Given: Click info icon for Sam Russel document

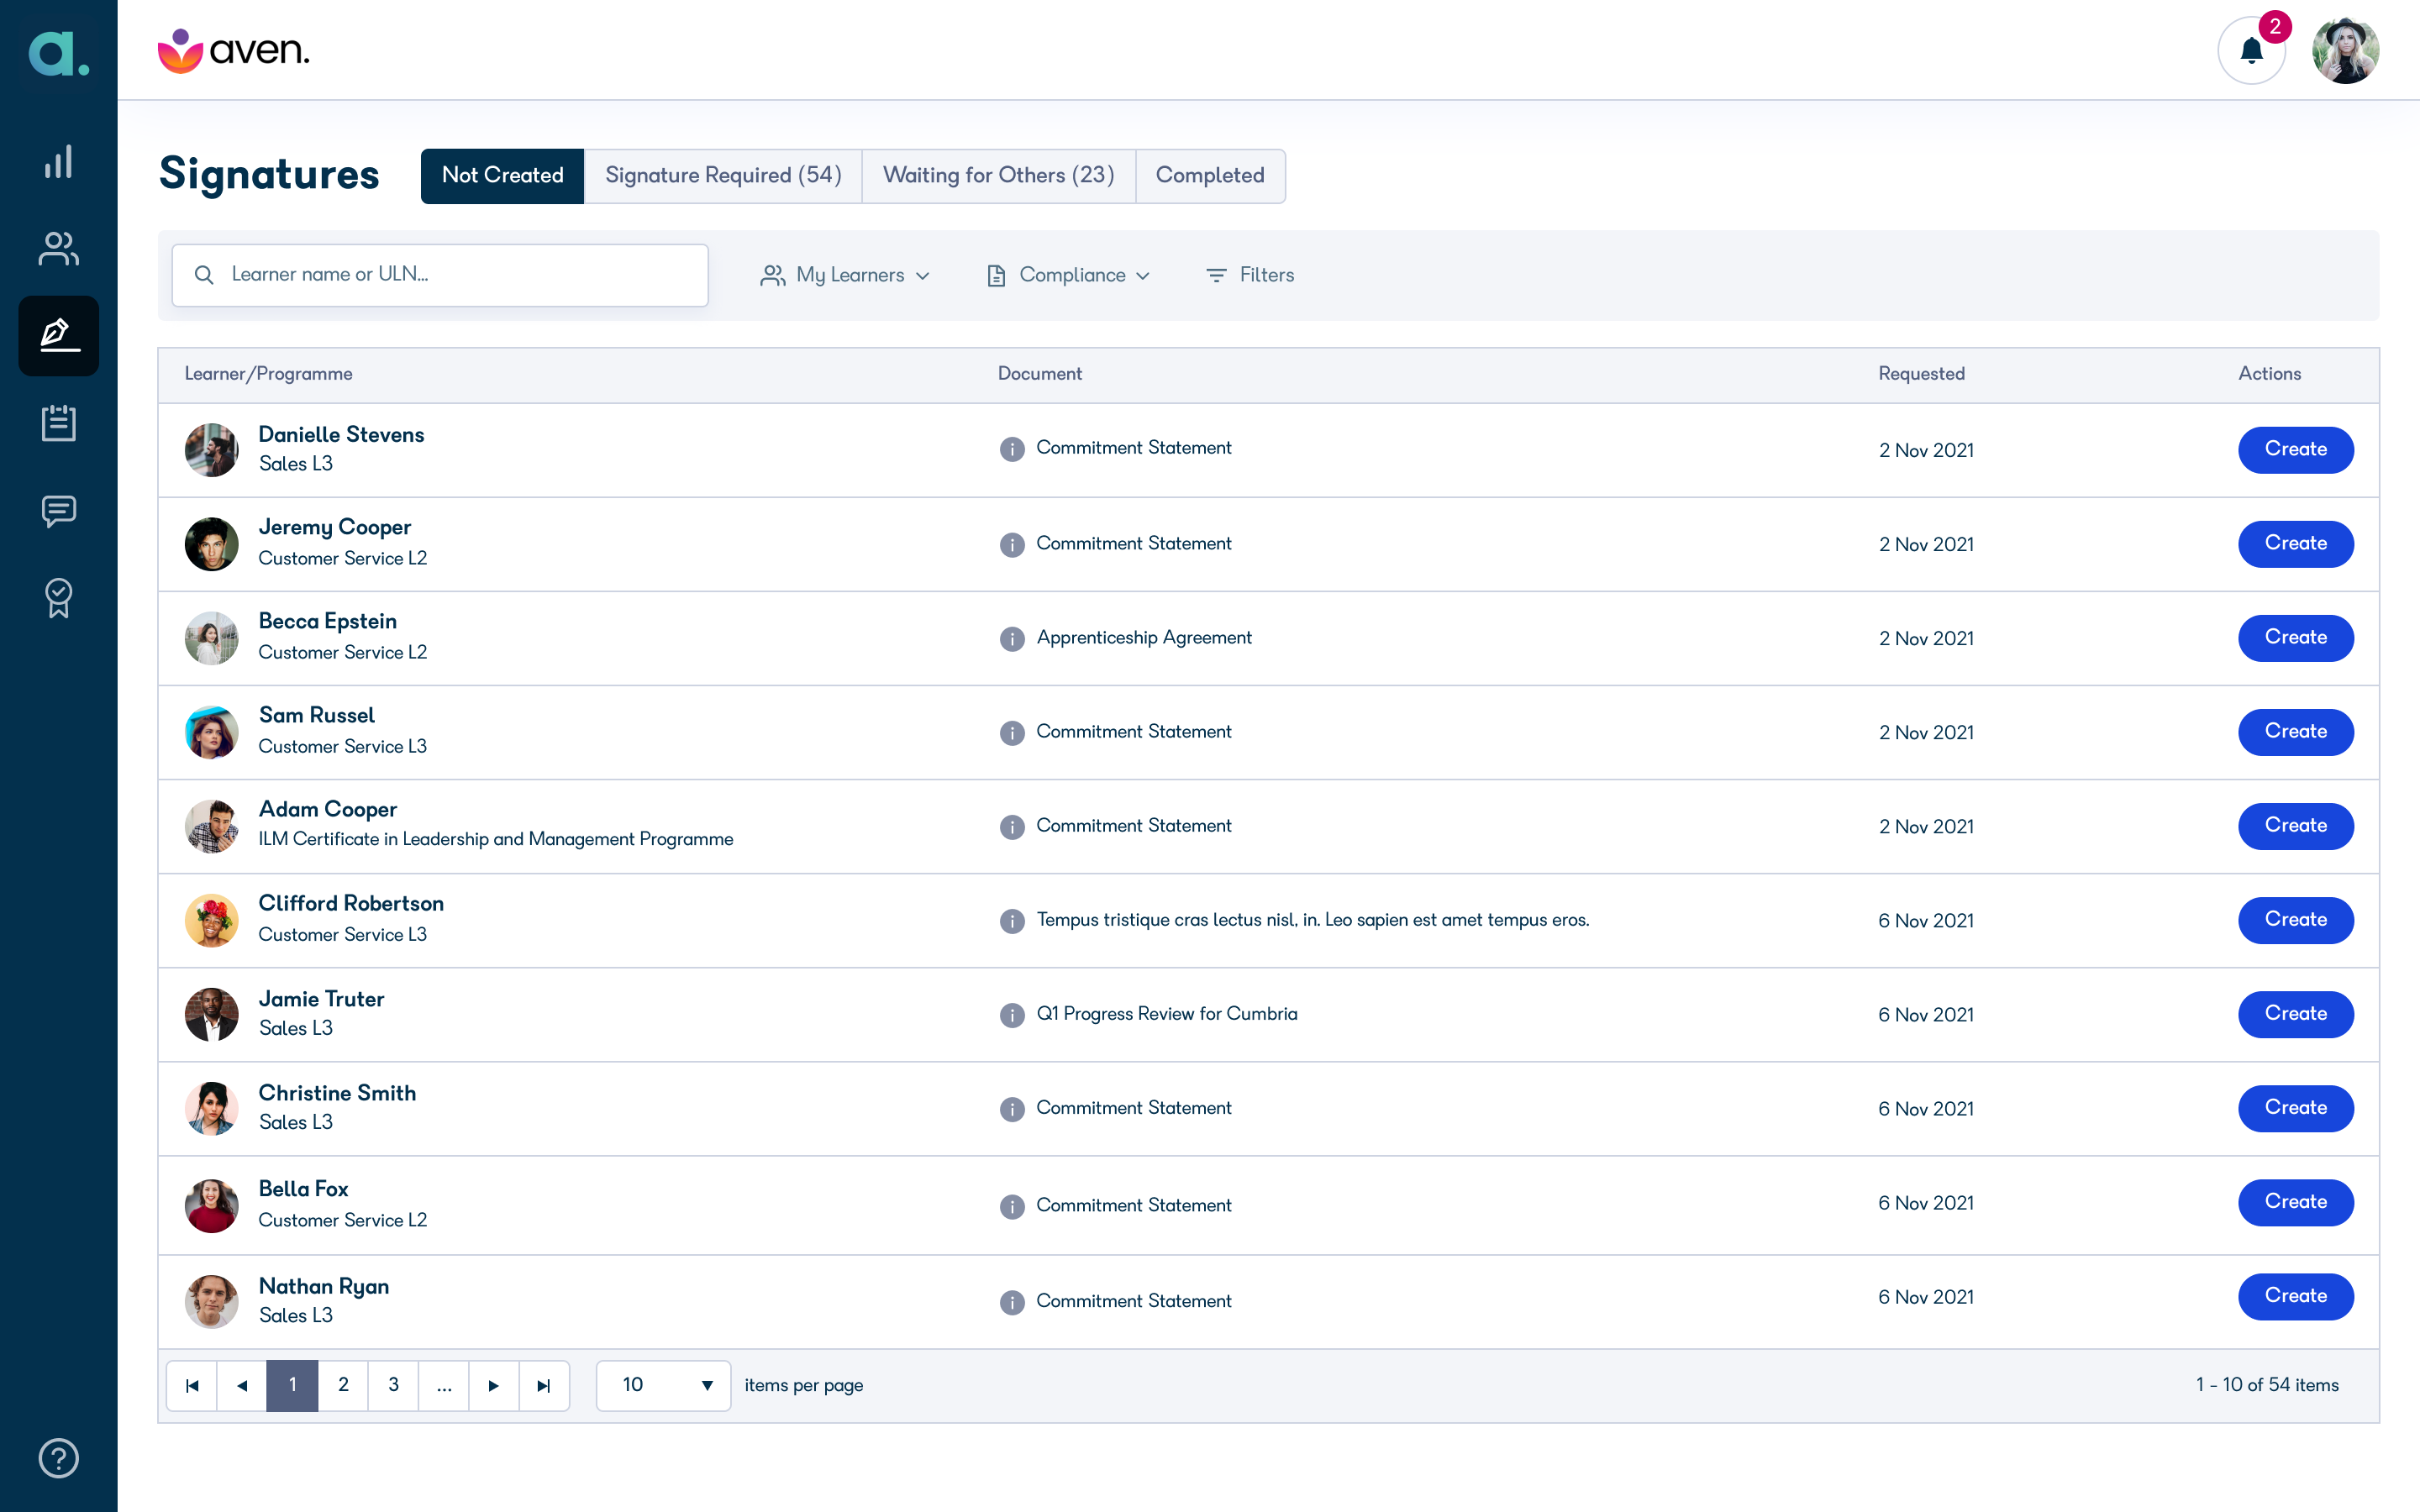Looking at the screenshot, I should tap(1012, 732).
